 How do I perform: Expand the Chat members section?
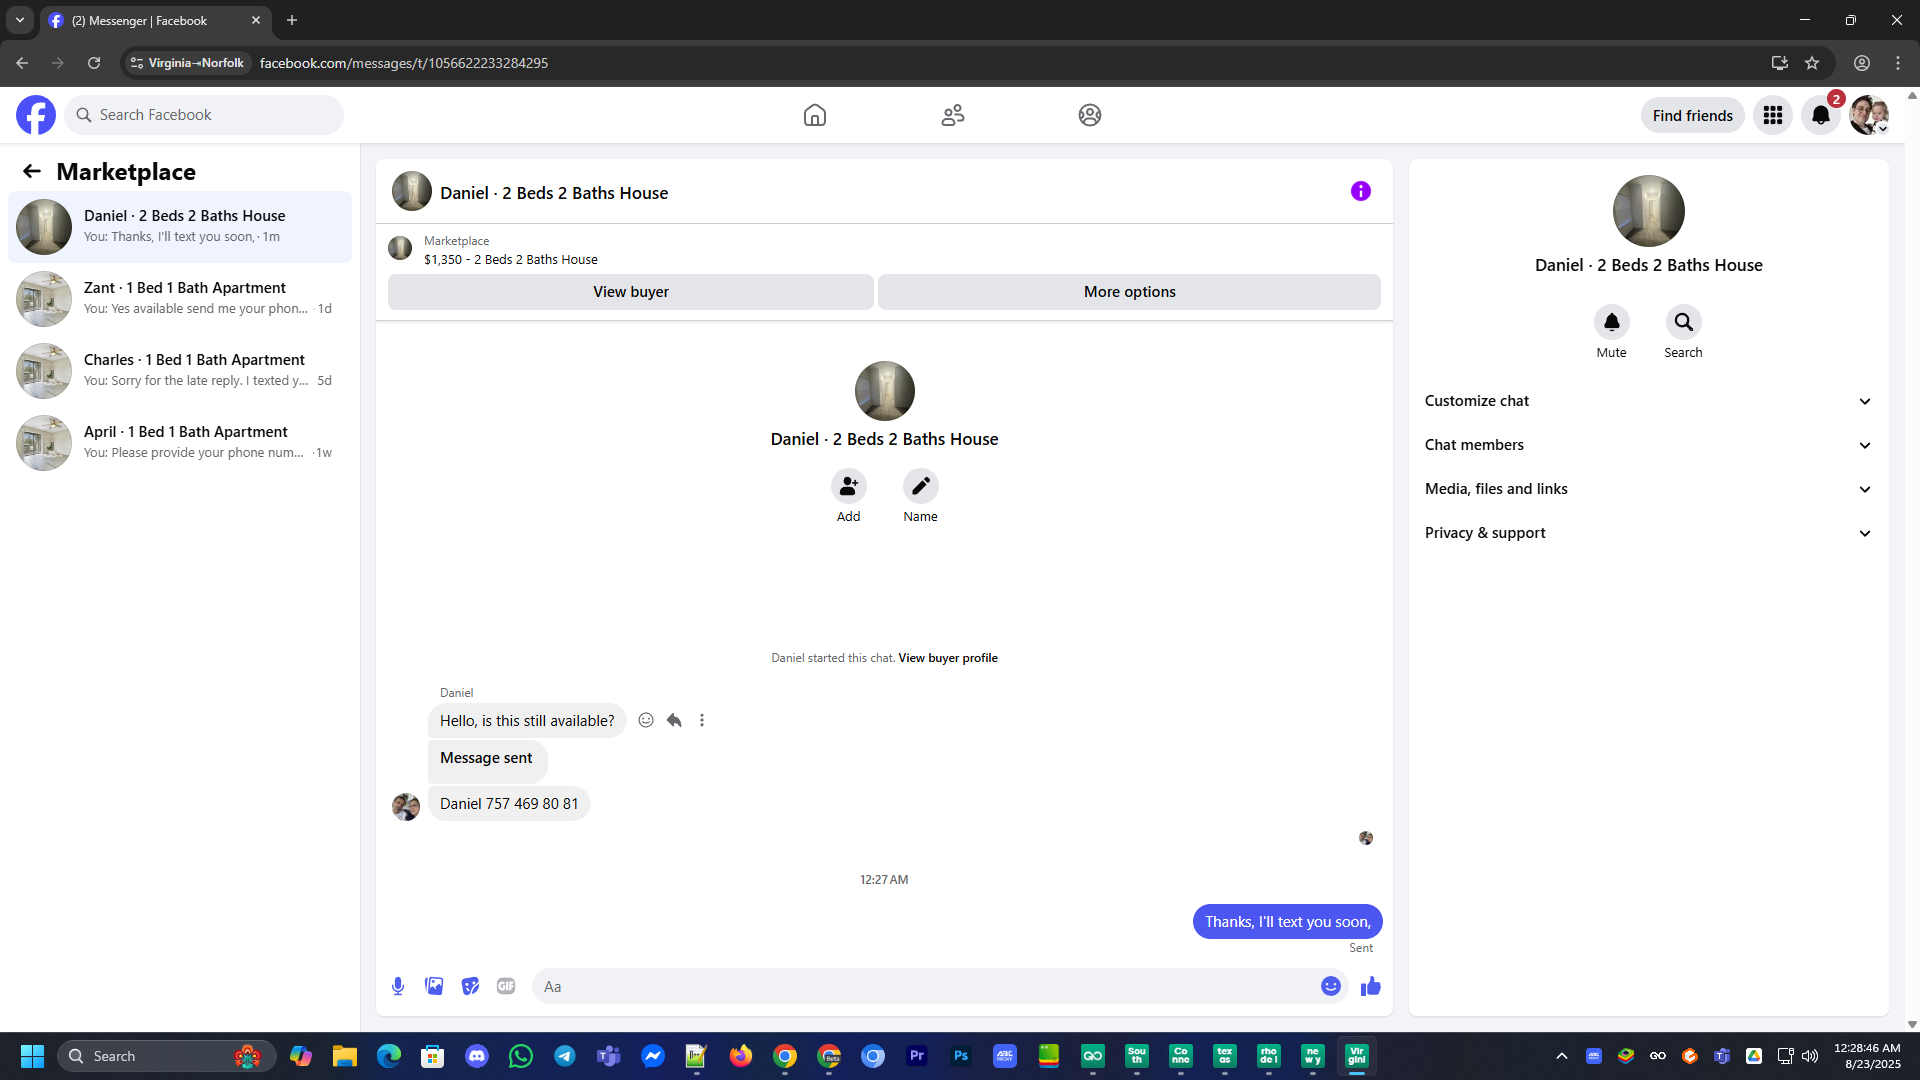coord(1648,445)
